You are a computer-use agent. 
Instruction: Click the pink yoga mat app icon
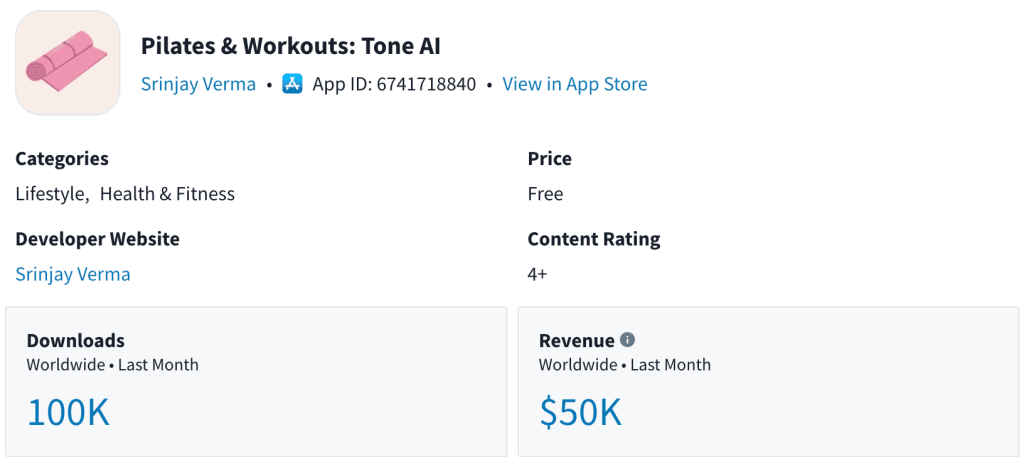tap(68, 63)
